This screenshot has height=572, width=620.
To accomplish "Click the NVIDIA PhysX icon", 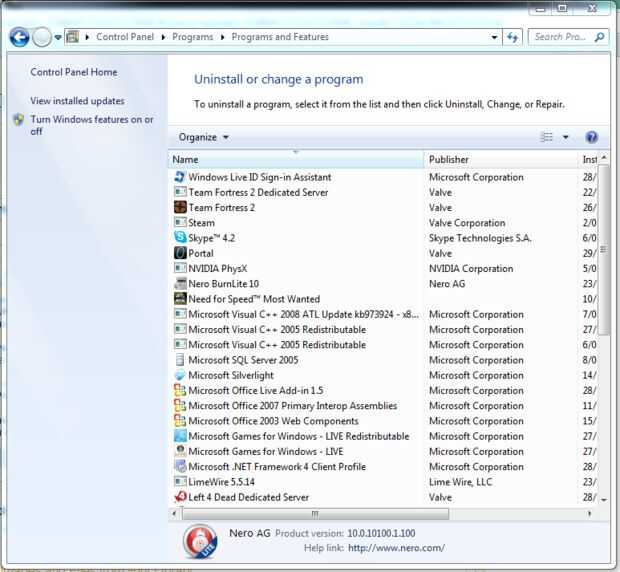I will (180, 268).
